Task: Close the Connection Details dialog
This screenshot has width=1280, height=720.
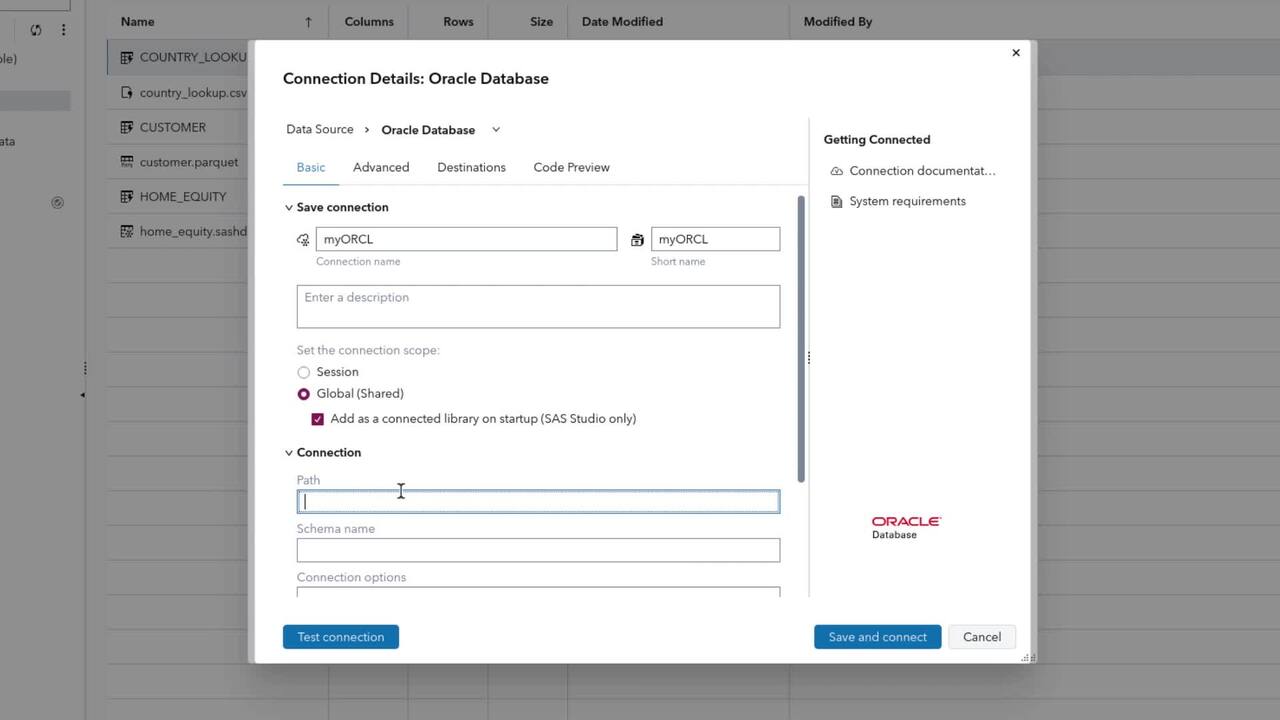Action: pos(1016,53)
